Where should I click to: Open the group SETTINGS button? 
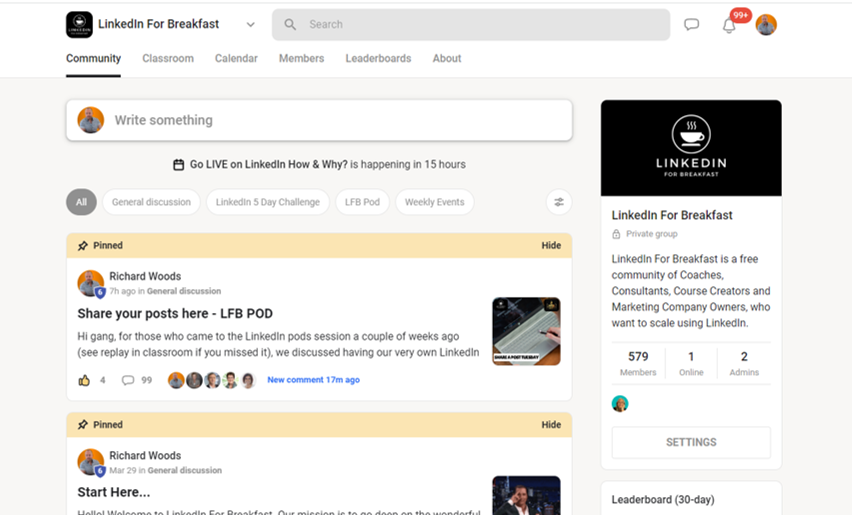(x=691, y=442)
